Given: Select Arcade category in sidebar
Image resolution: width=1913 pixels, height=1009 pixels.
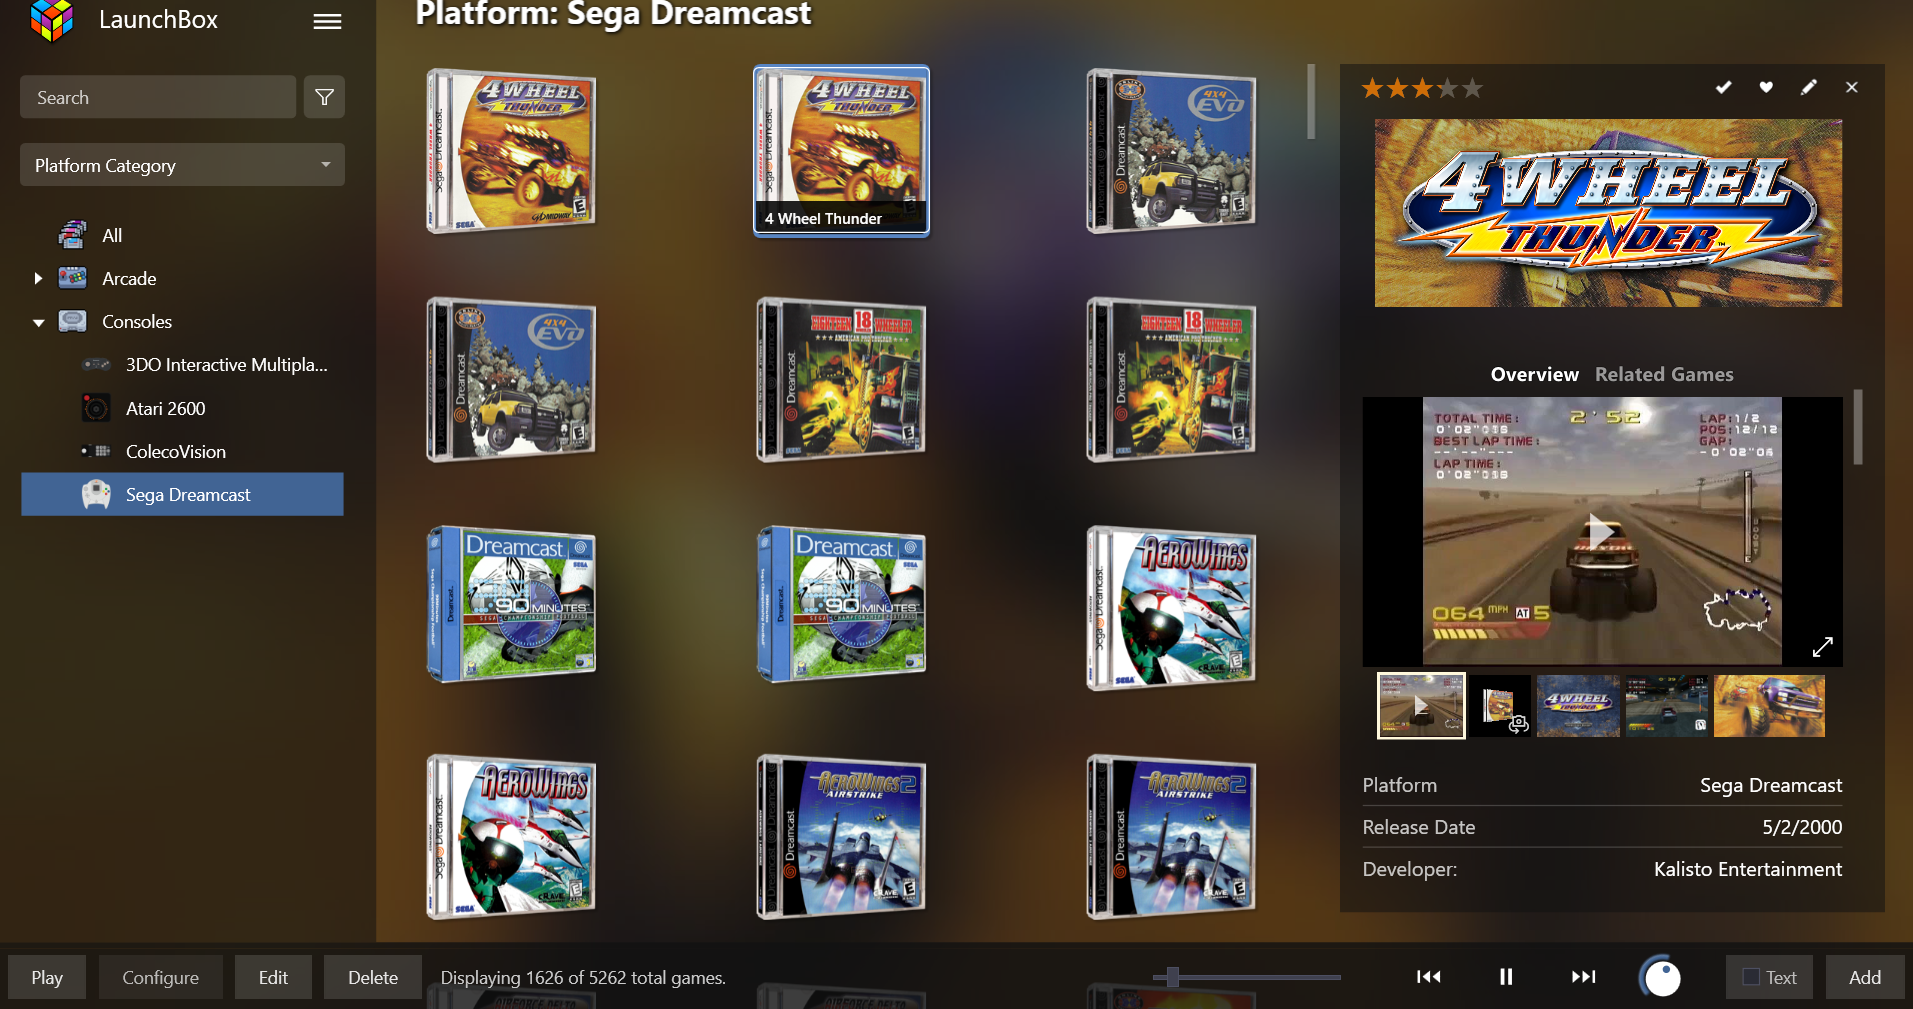Looking at the screenshot, I should 129,279.
